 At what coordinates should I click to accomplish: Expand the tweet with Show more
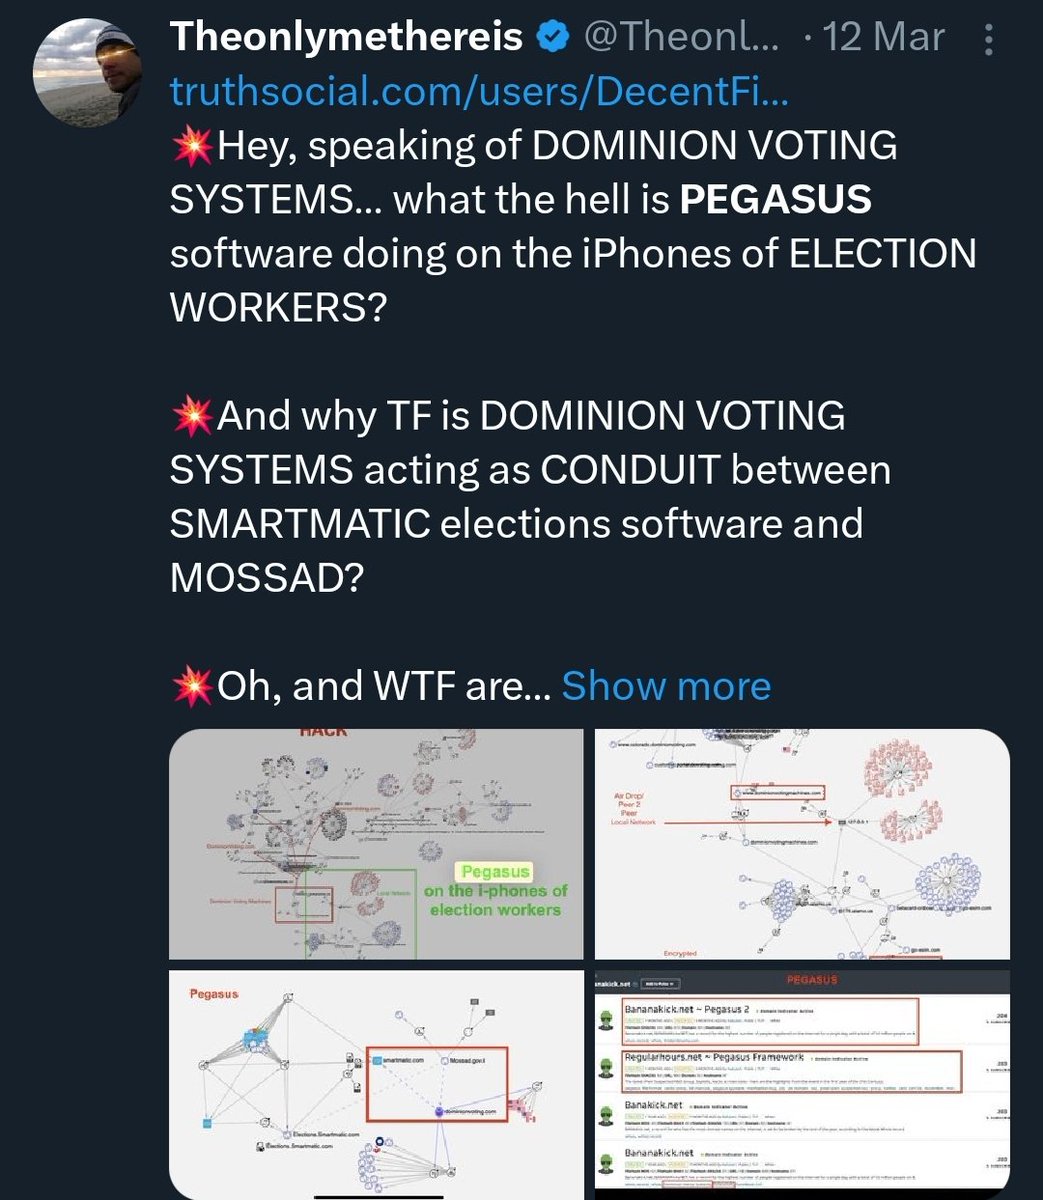(666, 686)
